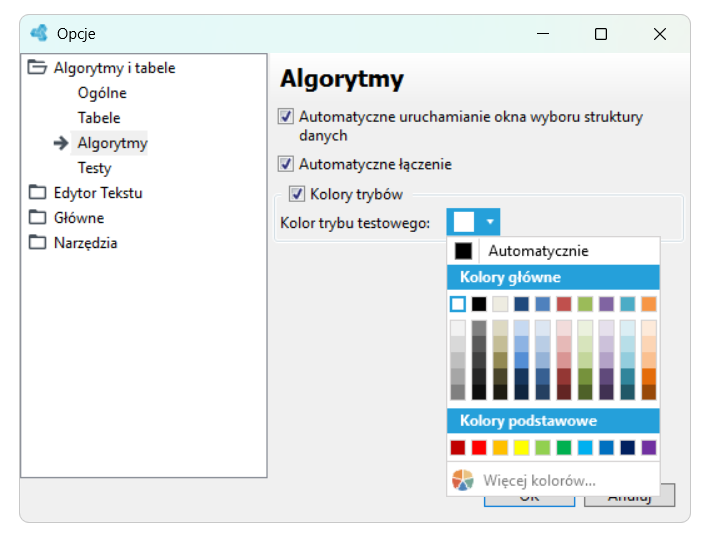This screenshot has height=542, width=702.
Task: Collapse the Algorytmy i tabele category
Action: (114, 68)
